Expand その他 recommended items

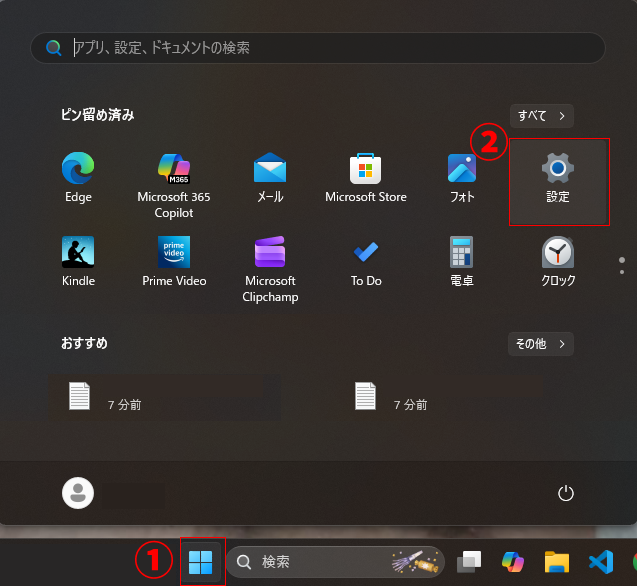click(x=541, y=344)
